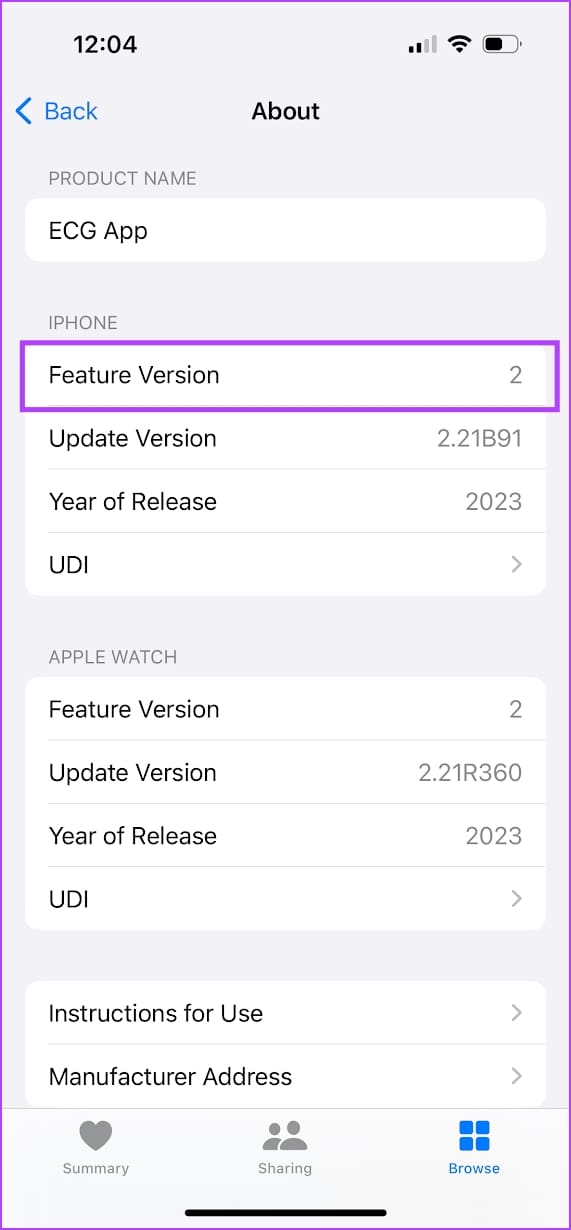571x1230 pixels.
Task: Open Manufacturer Address chevron
Action: point(516,1076)
